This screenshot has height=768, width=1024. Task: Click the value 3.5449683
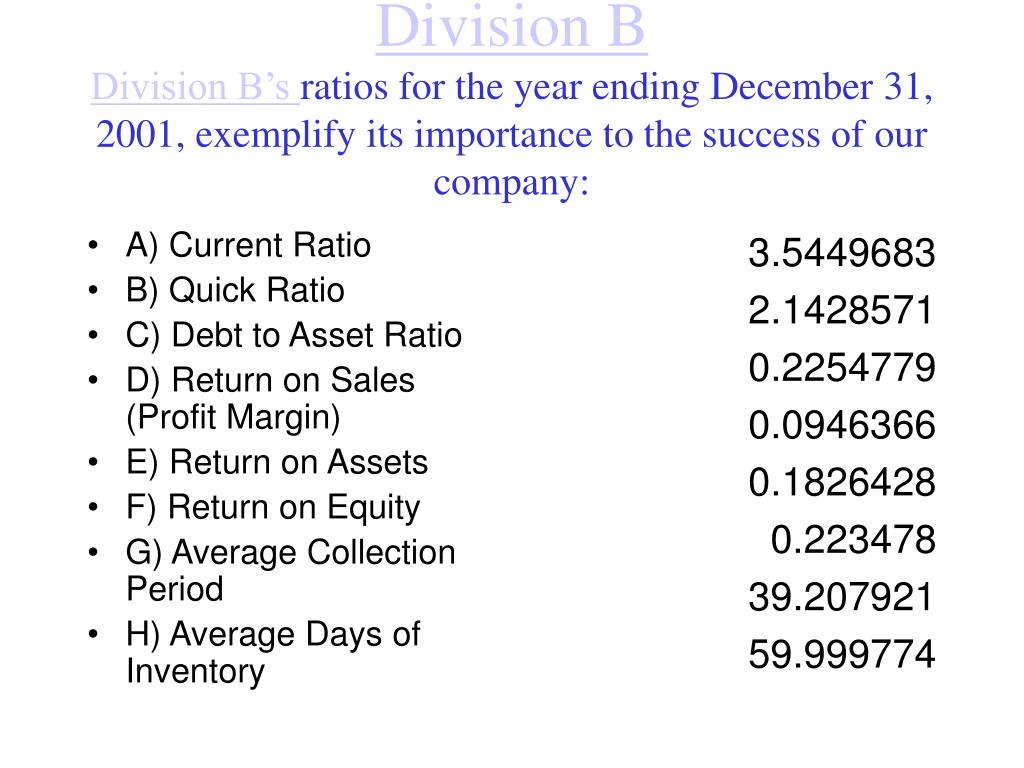click(x=842, y=253)
